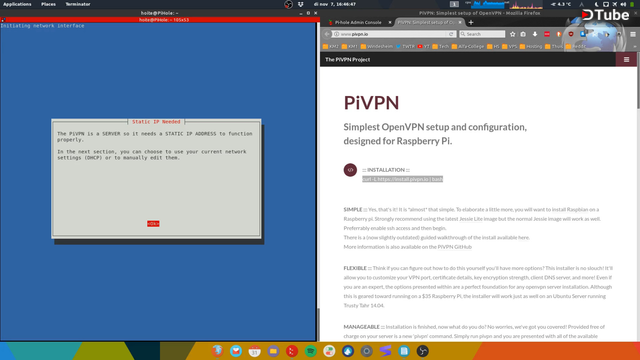Reload the page with the refresh icon
The width and height of the screenshot is (640, 360).
point(451,34)
